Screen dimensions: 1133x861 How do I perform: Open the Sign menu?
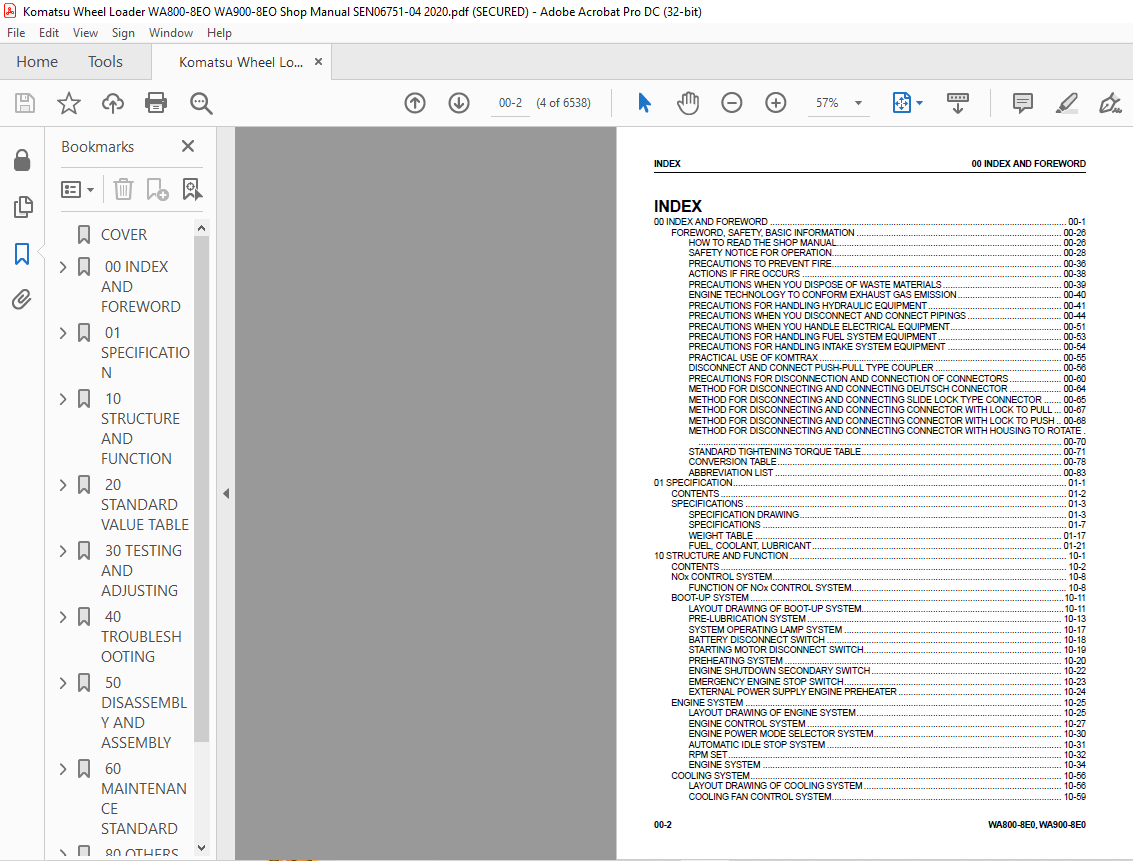click(x=123, y=33)
